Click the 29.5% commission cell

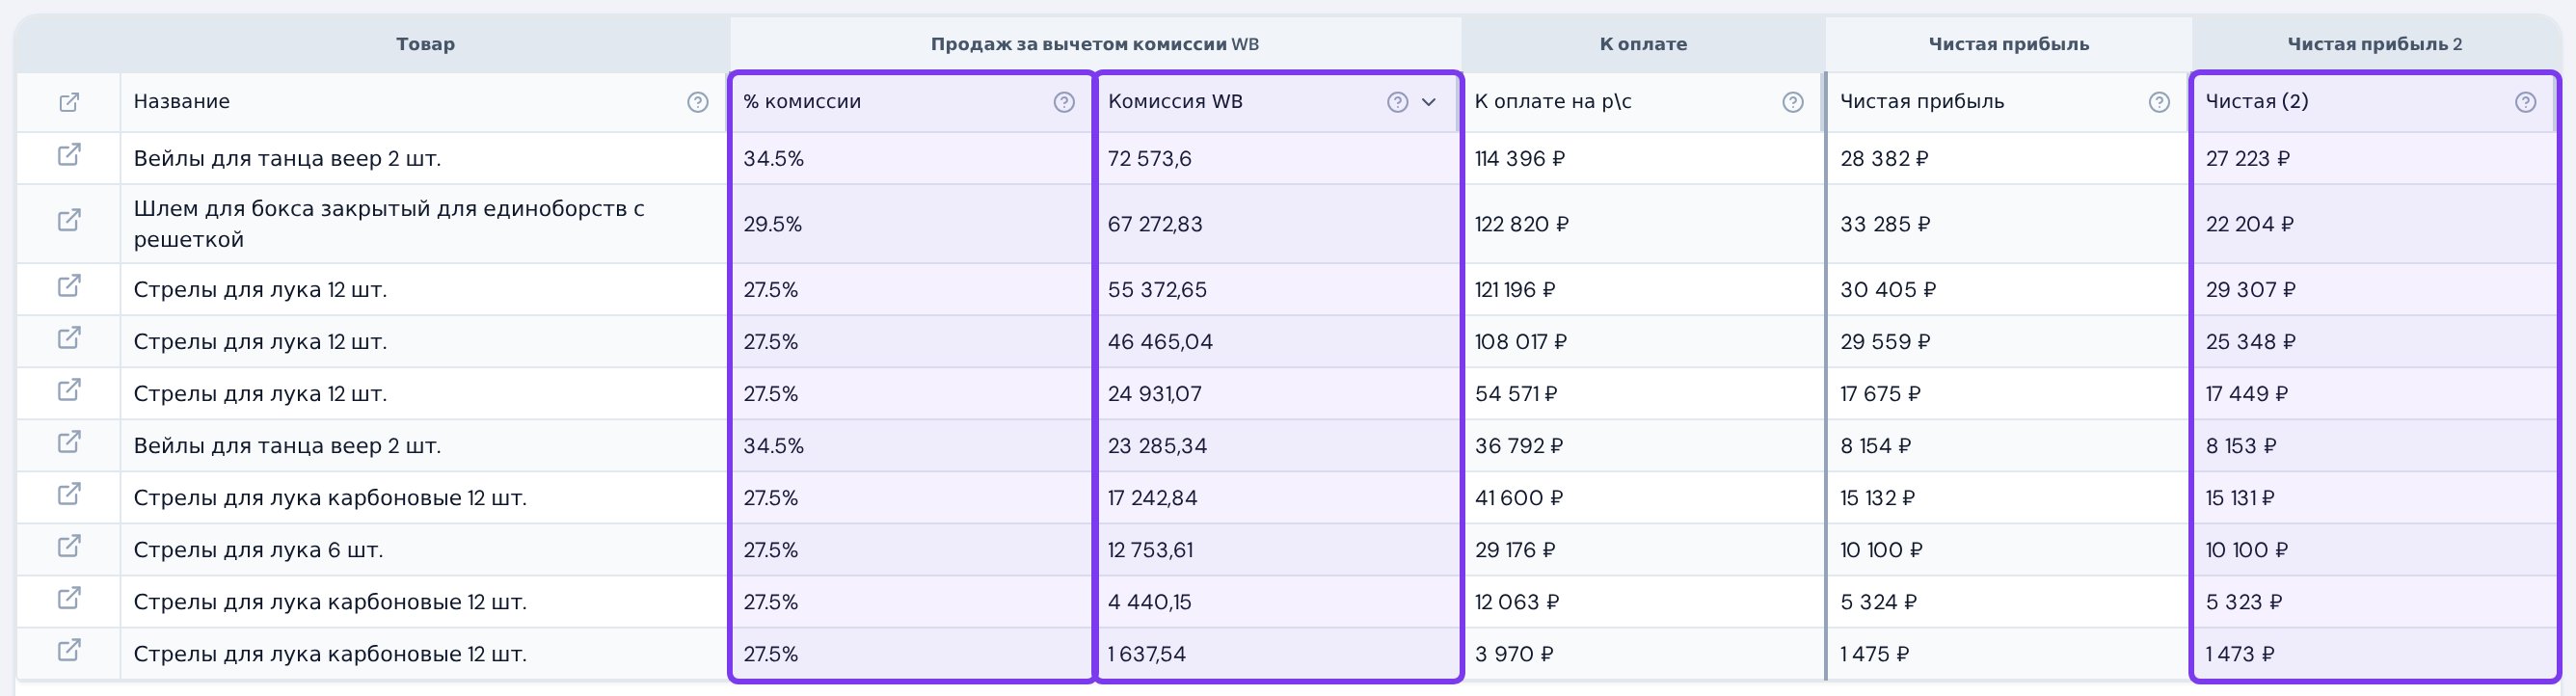(x=773, y=224)
